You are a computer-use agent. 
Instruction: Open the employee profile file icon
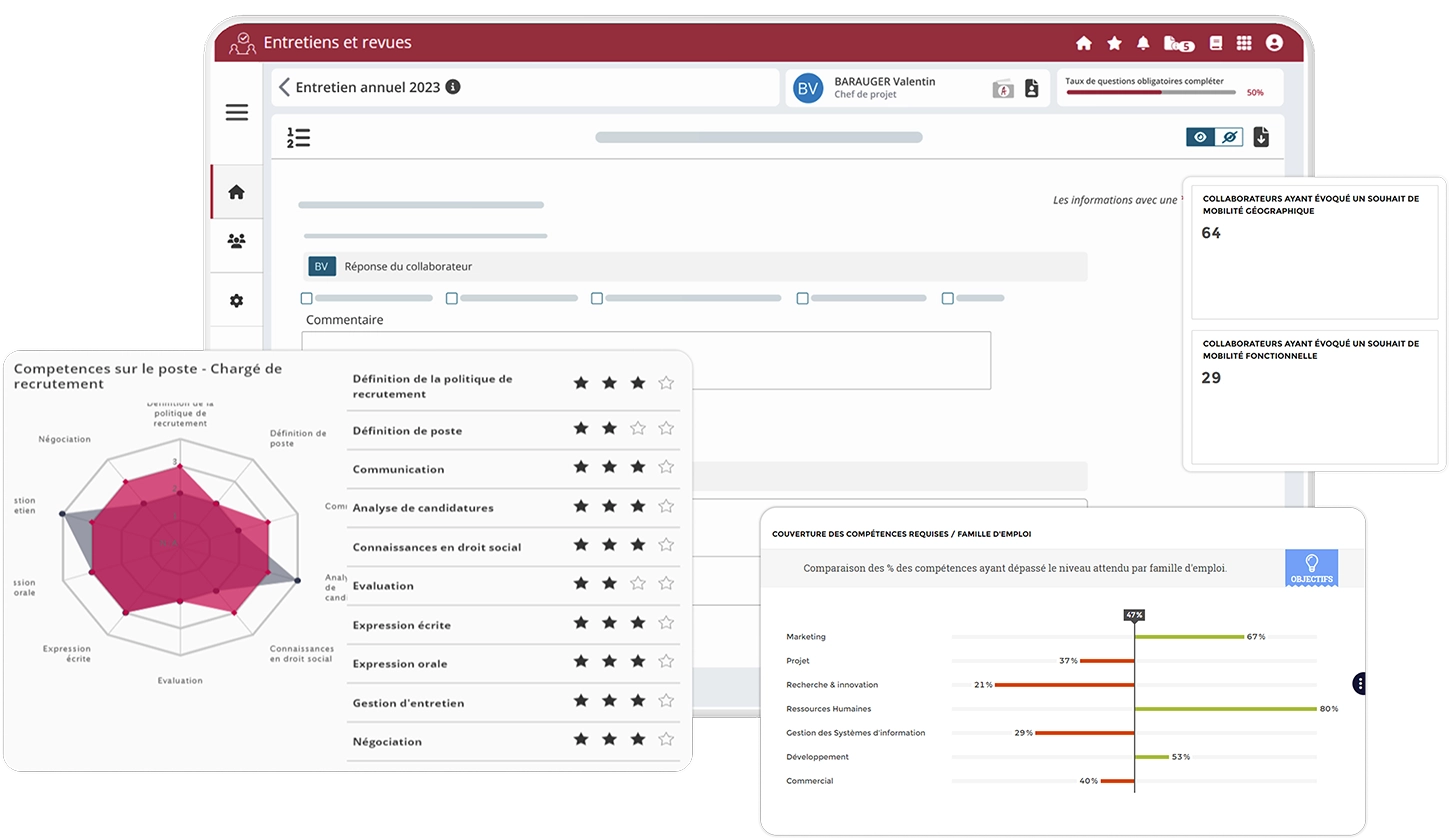pos(1031,88)
